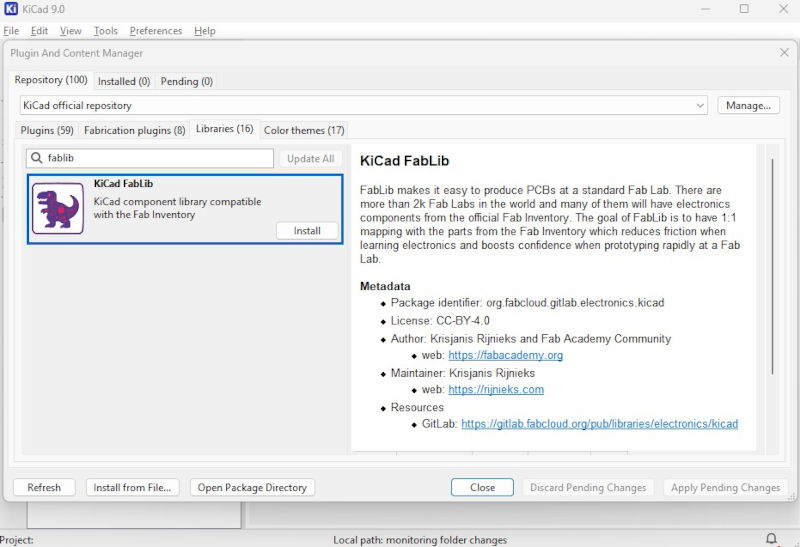
Task: Click the Refresh button
Action: tap(44, 487)
